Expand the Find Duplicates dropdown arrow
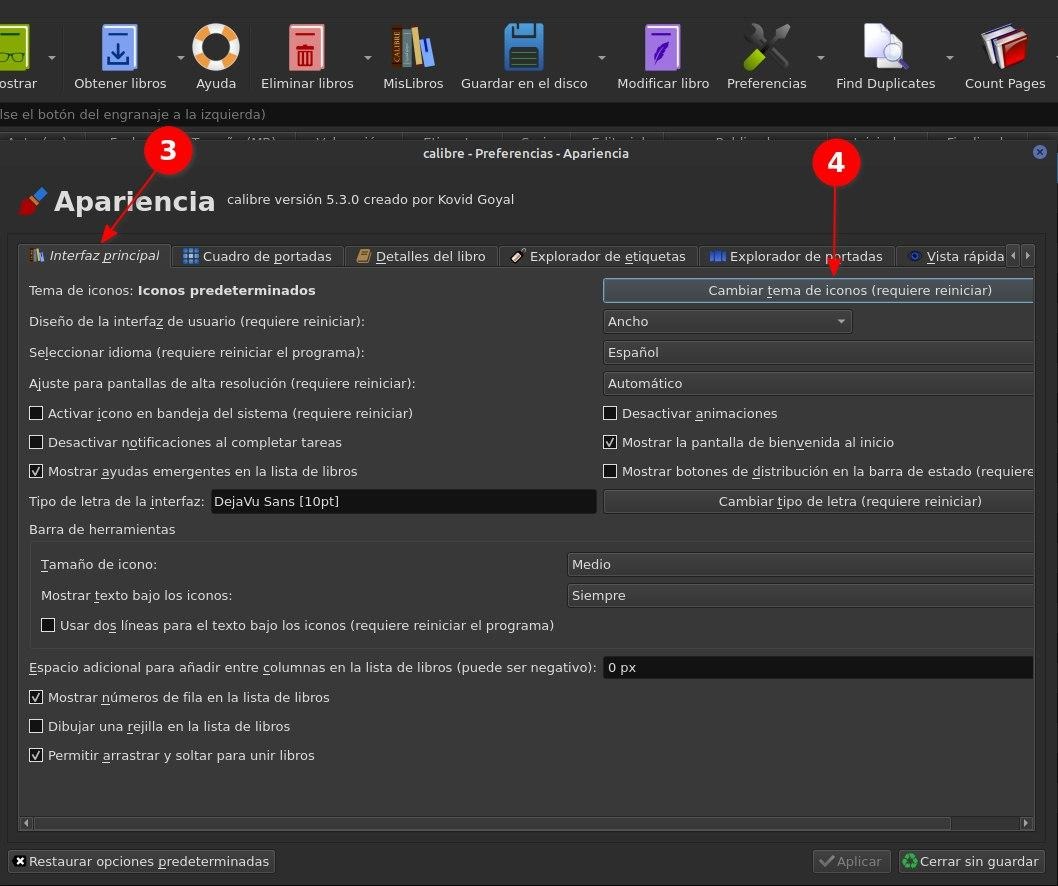This screenshot has width=1058, height=886. 949,58
